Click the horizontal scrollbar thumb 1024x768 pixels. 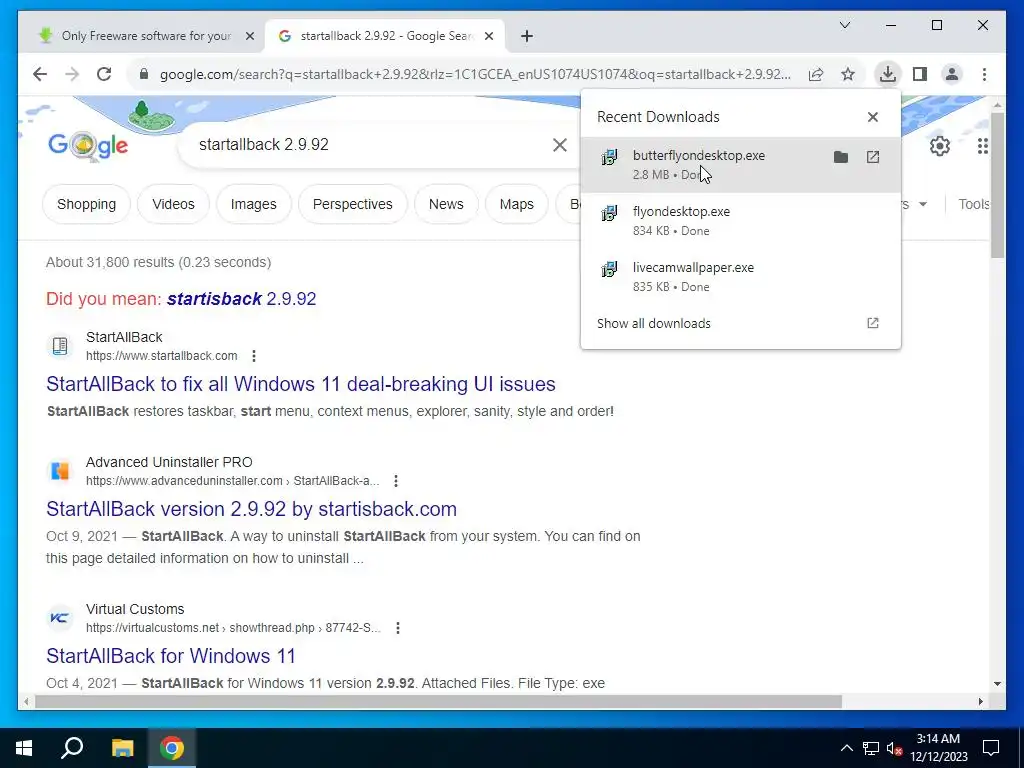[438, 702]
